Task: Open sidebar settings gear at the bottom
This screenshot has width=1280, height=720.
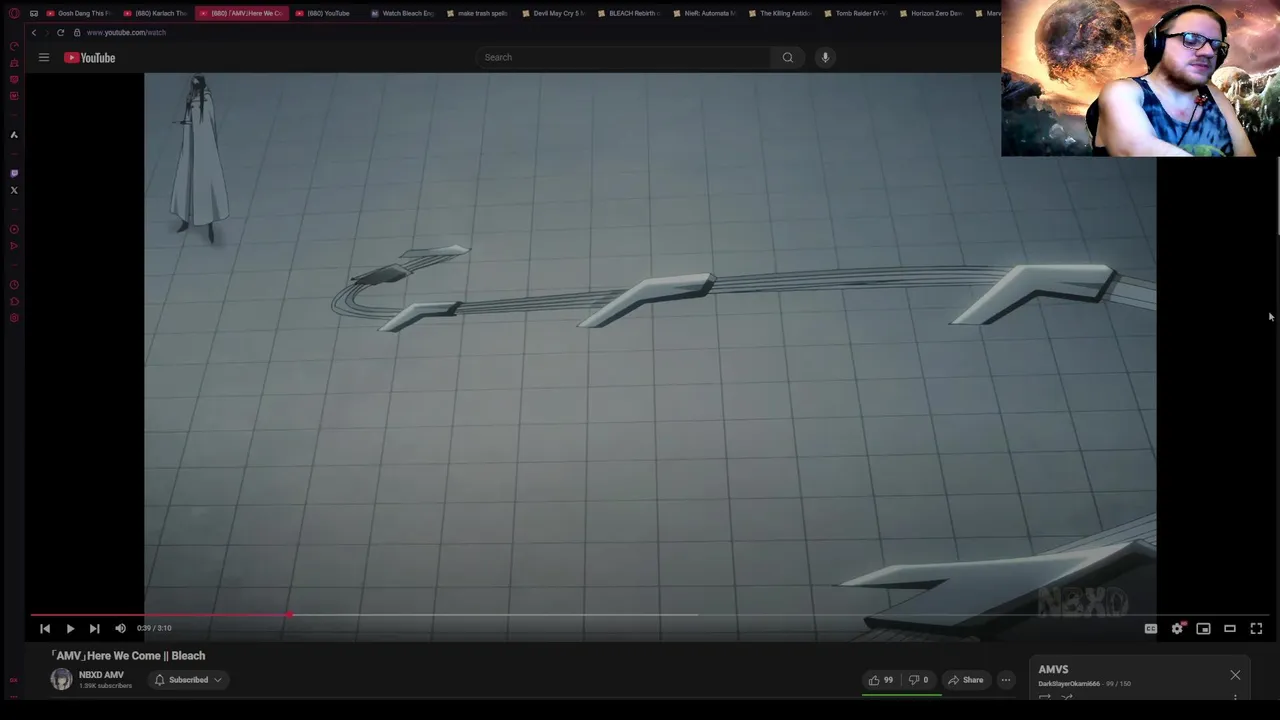Action: click(x=14, y=318)
